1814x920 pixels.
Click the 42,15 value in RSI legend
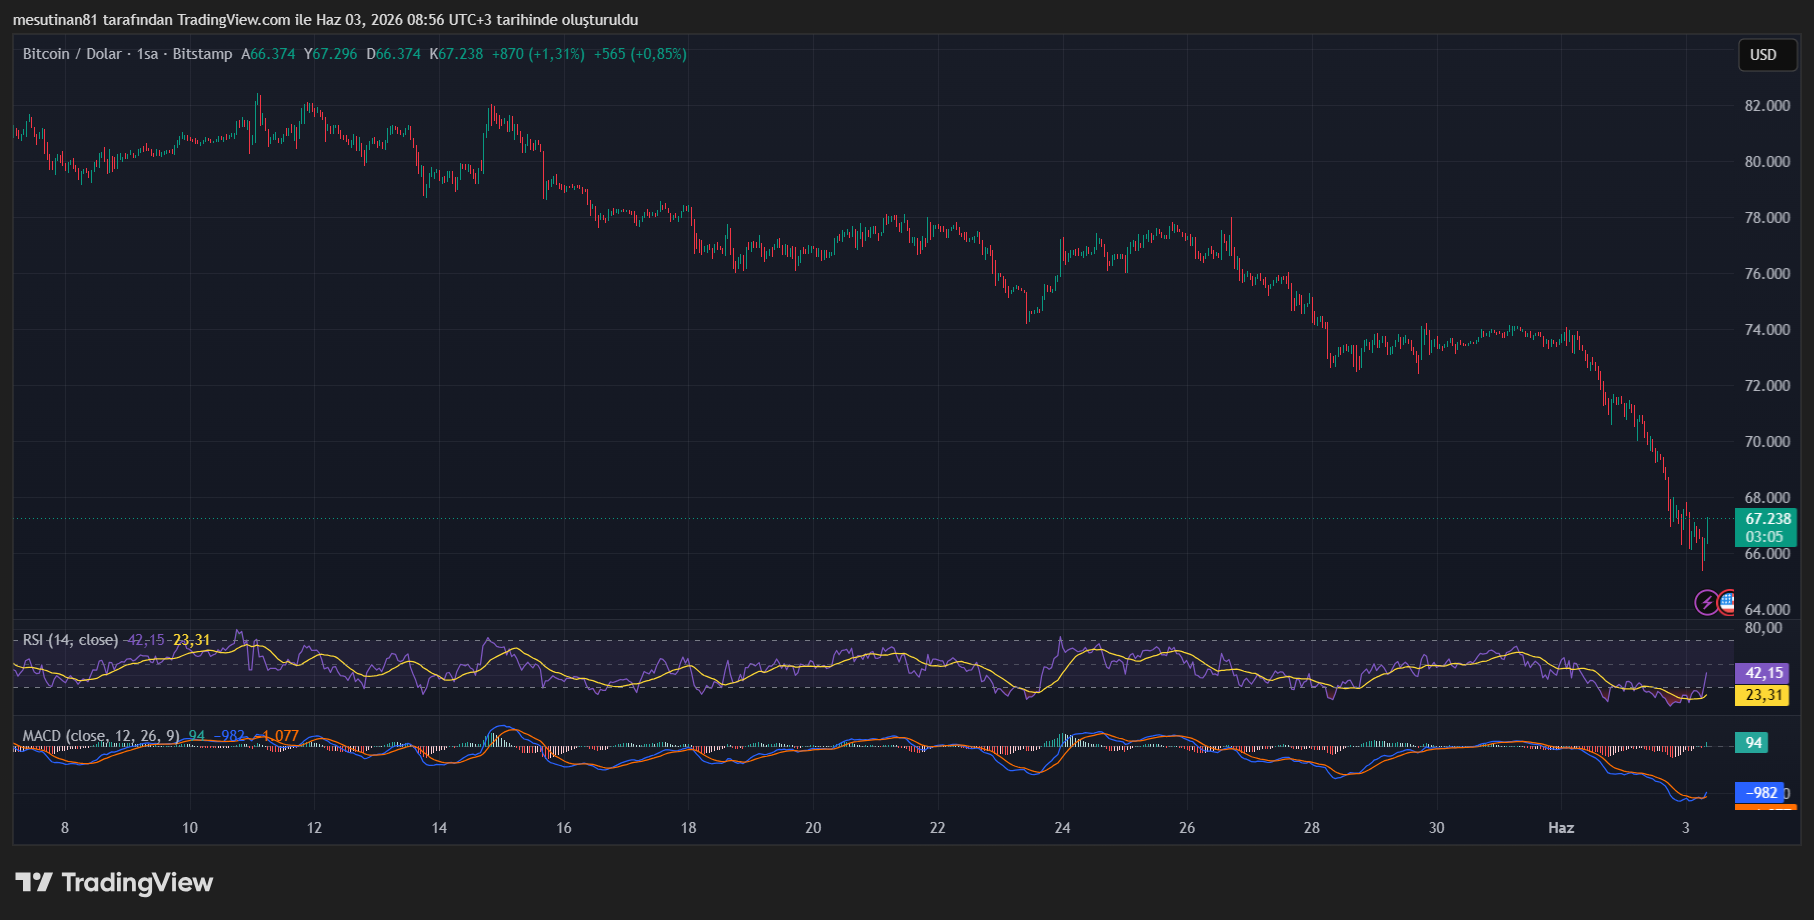point(146,640)
